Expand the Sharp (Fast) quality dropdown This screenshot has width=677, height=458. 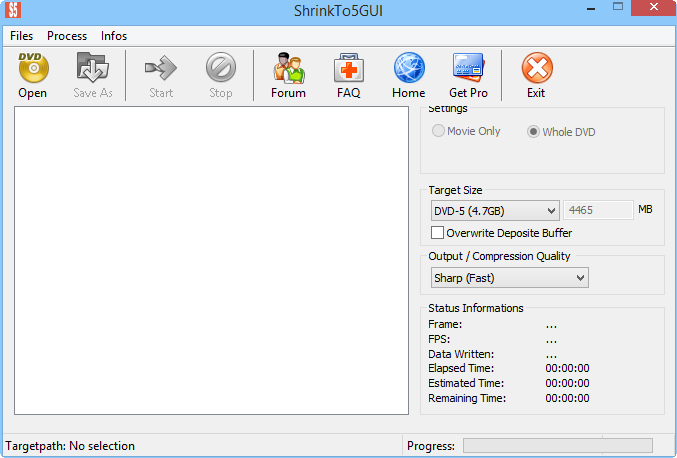click(509, 278)
